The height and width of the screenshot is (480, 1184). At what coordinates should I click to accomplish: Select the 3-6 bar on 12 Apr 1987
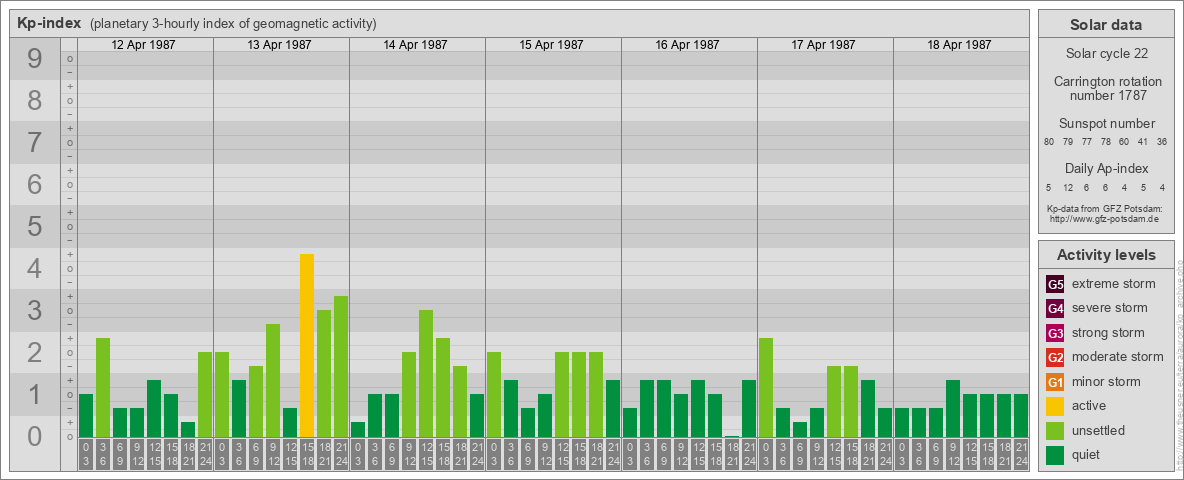[103, 387]
